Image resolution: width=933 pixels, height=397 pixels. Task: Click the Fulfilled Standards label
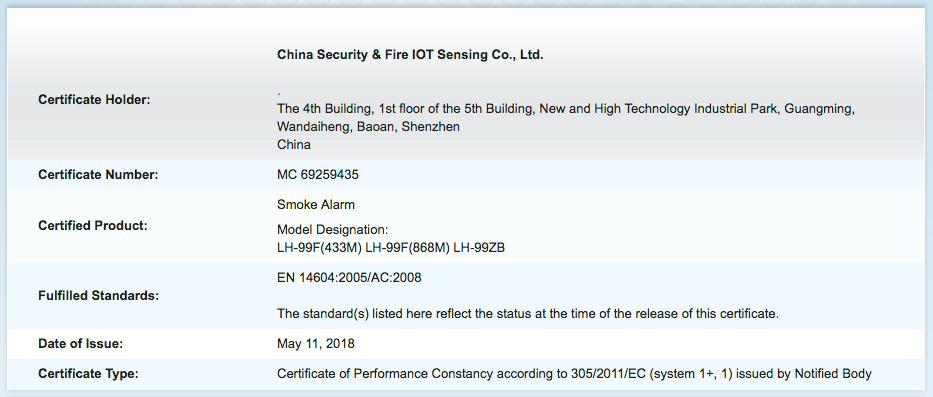tap(98, 296)
